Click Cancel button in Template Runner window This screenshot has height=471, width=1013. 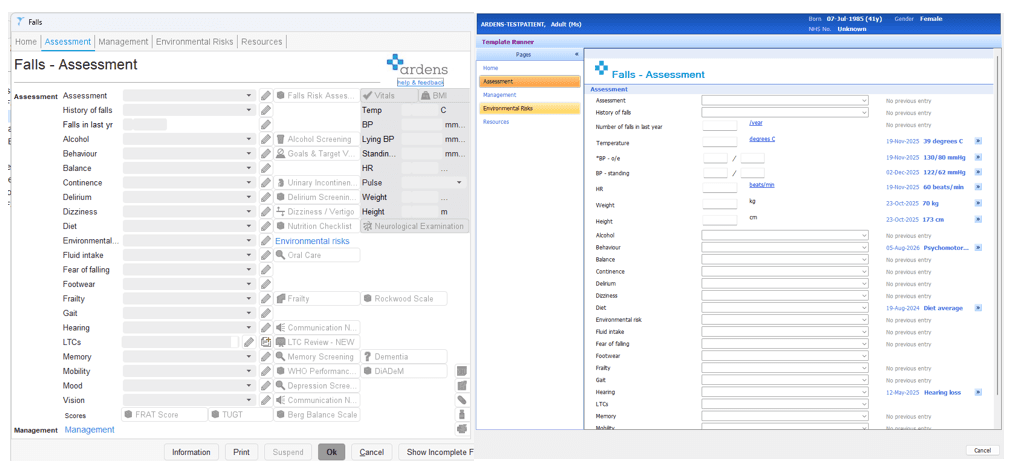point(982,450)
